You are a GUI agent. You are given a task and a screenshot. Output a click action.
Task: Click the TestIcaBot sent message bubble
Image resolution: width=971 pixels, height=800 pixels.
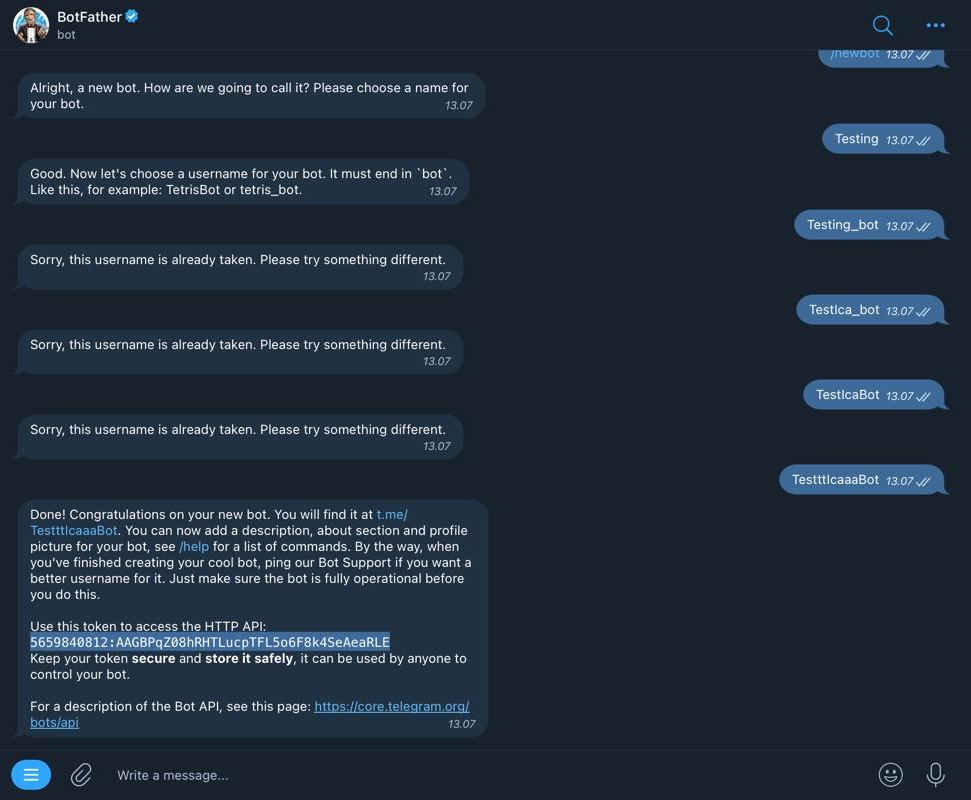847,395
